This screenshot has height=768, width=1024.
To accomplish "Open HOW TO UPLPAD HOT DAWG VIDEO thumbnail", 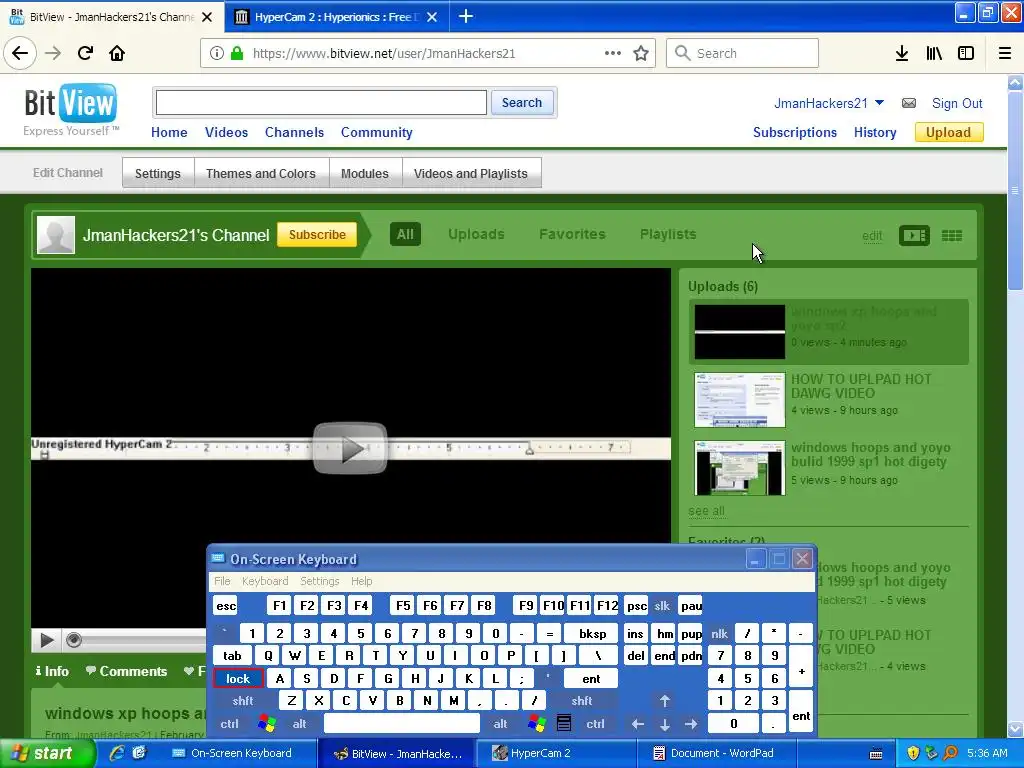I will [x=739, y=400].
